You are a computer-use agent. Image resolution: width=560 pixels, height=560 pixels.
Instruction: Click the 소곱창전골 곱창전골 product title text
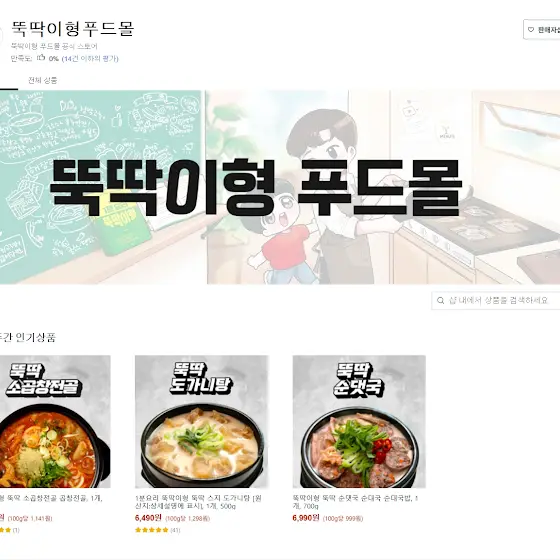(x=51, y=498)
